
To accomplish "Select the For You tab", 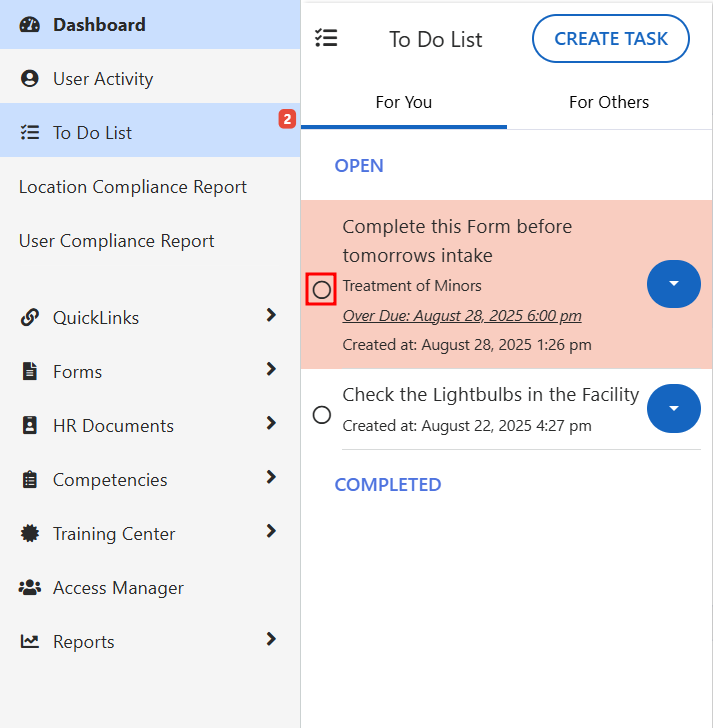I will coord(403,102).
